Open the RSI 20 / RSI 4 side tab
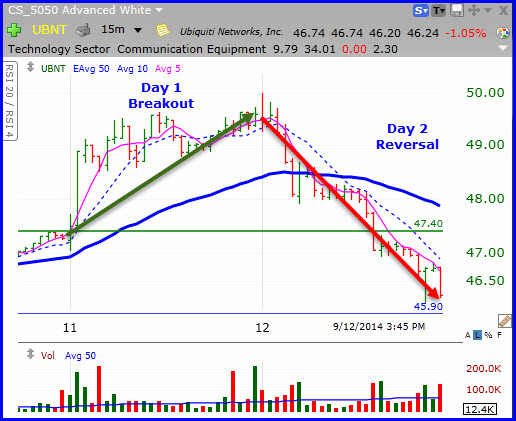 click(x=10, y=101)
